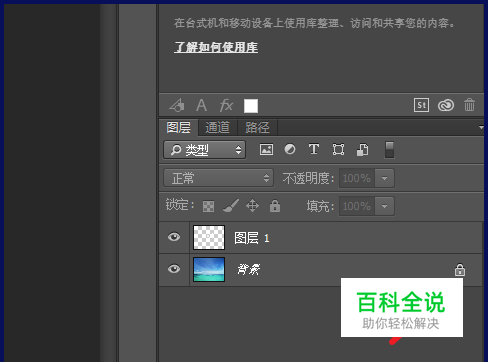The image size is (488, 362).
Task: Click the lock transparent pixels icon
Action: click(x=208, y=206)
